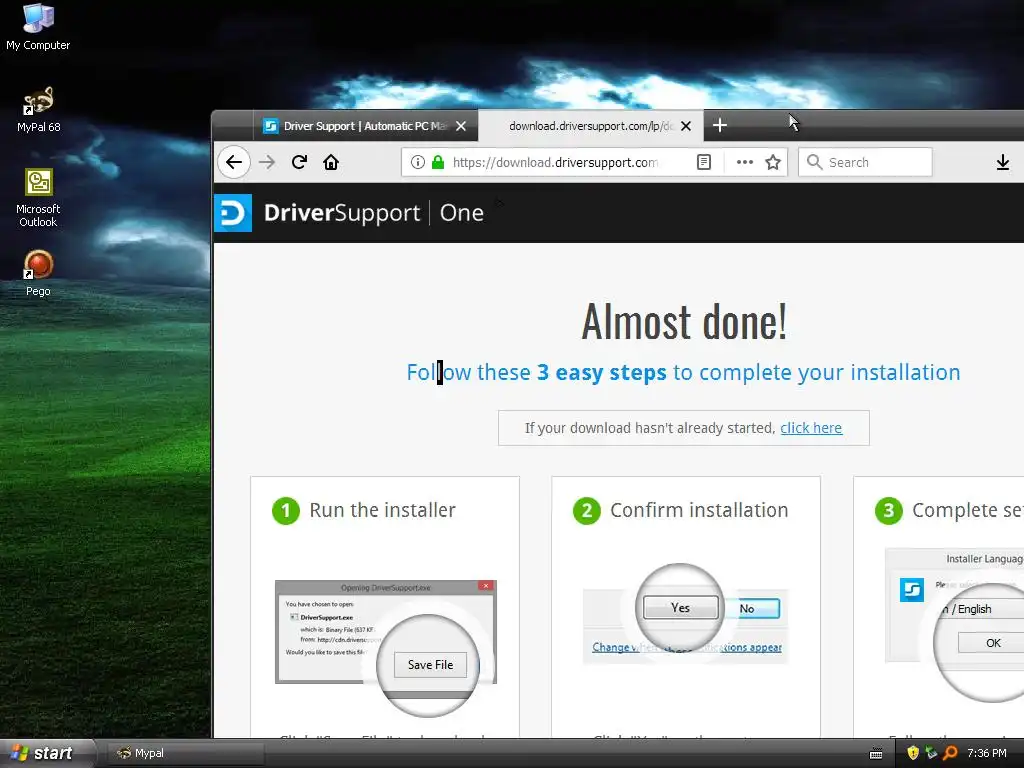Select the download.driversupport.com/lp tab
The height and width of the screenshot is (768, 1024).
tap(590, 126)
